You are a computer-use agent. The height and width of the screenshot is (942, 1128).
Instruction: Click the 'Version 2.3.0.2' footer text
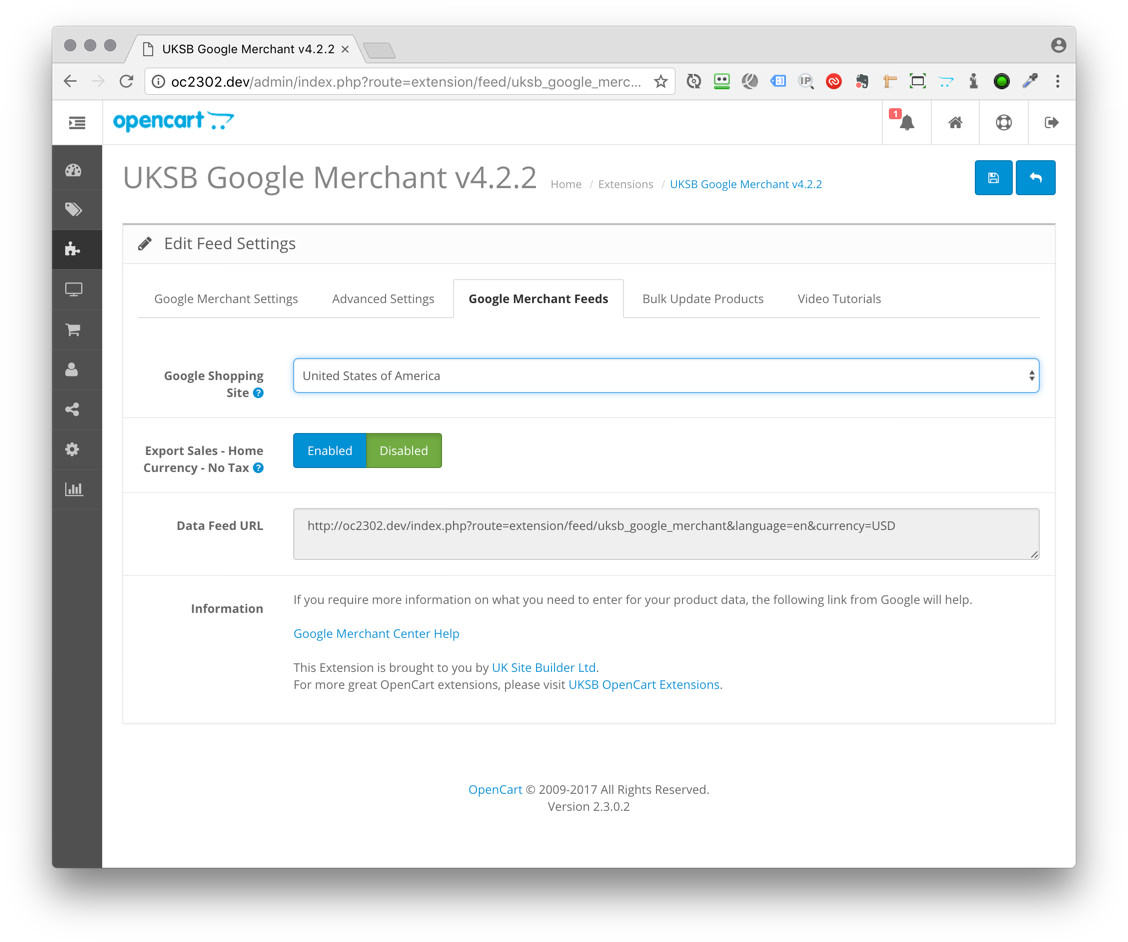[x=588, y=807]
